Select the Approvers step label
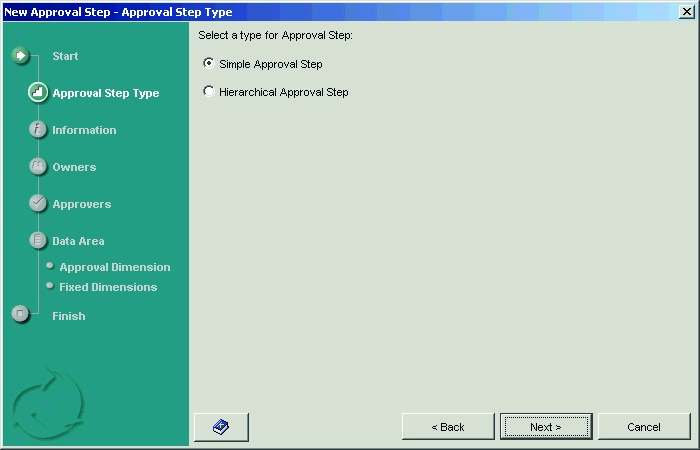 81,204
